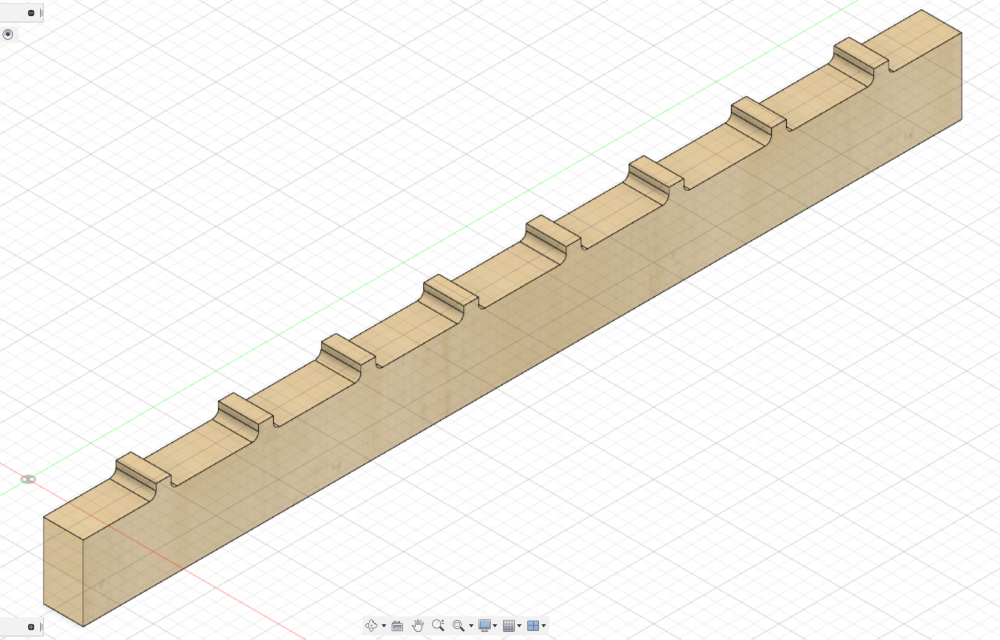1000x640 pixels.
Task: Toggle the bottom-left panel expand button
Action: tap(31, 627)
